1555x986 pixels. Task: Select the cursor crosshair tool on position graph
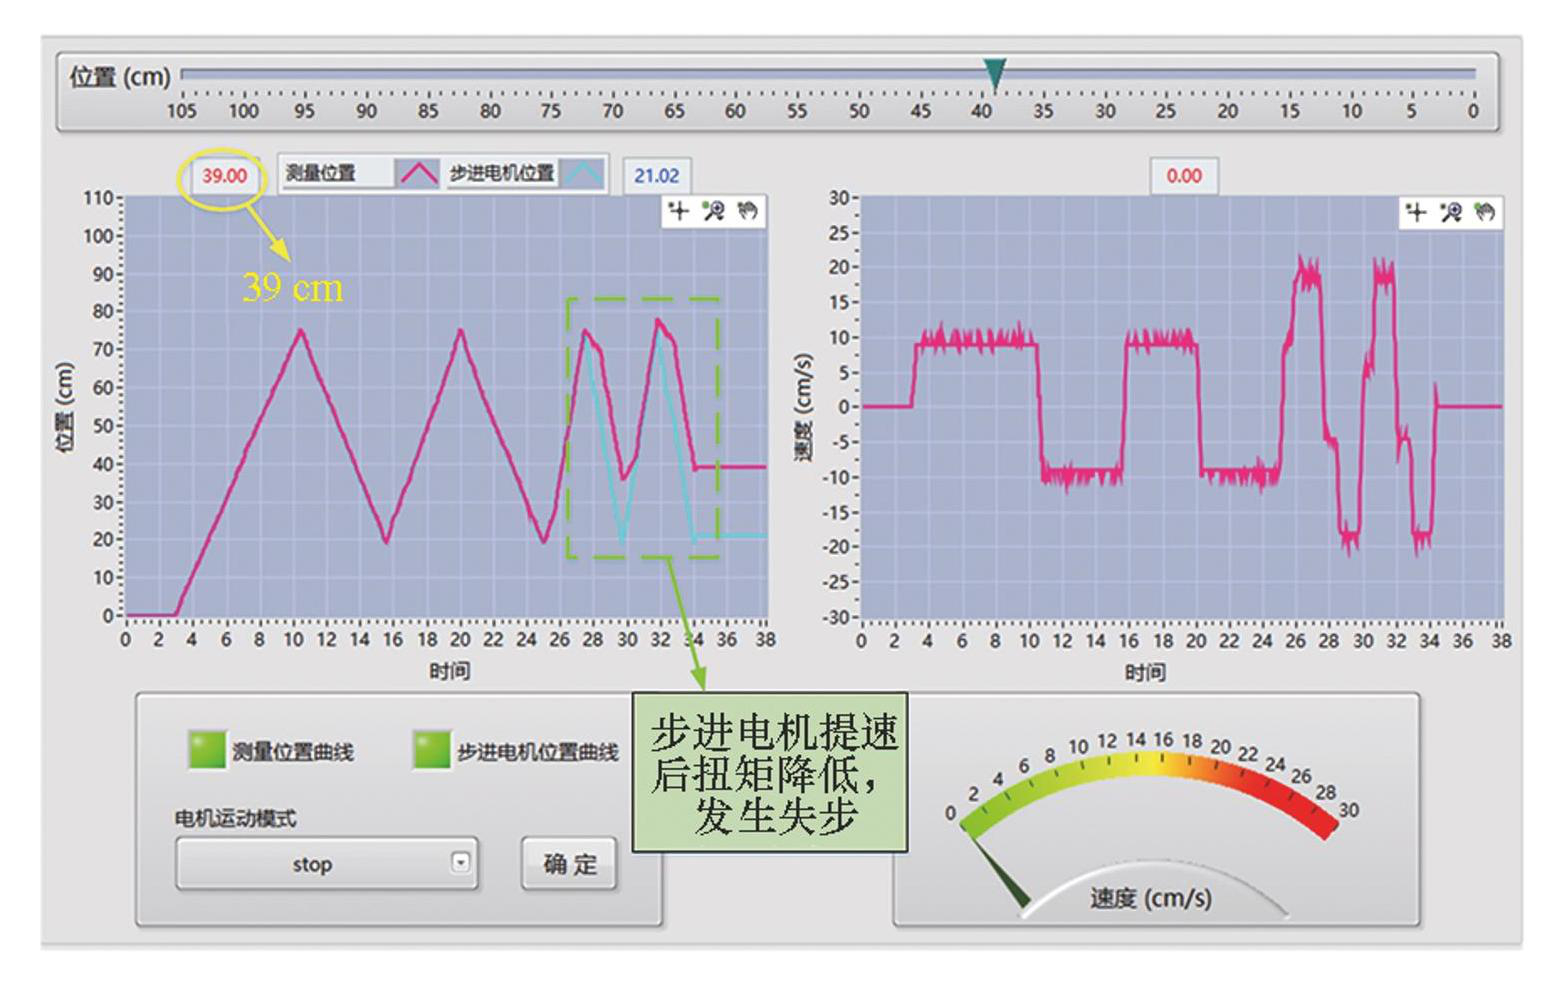(x=680, y=211)
